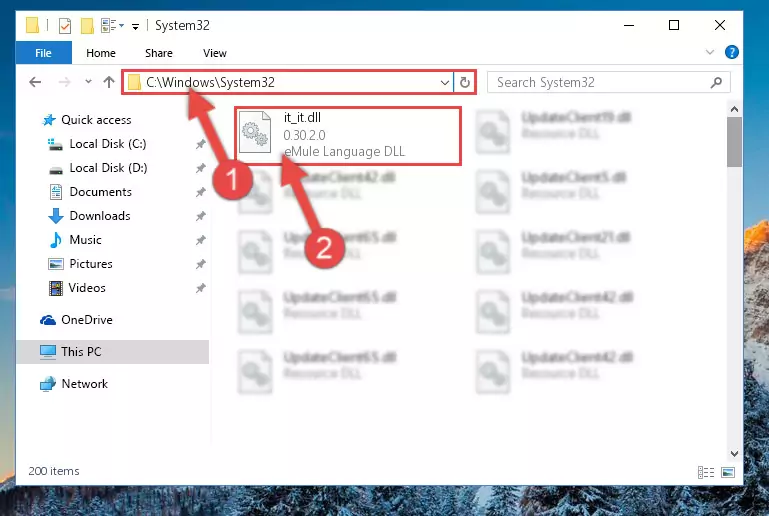Expand the ribbon with the chevron
The width and height of the screenshot is (769, 516).
[710, 52]
